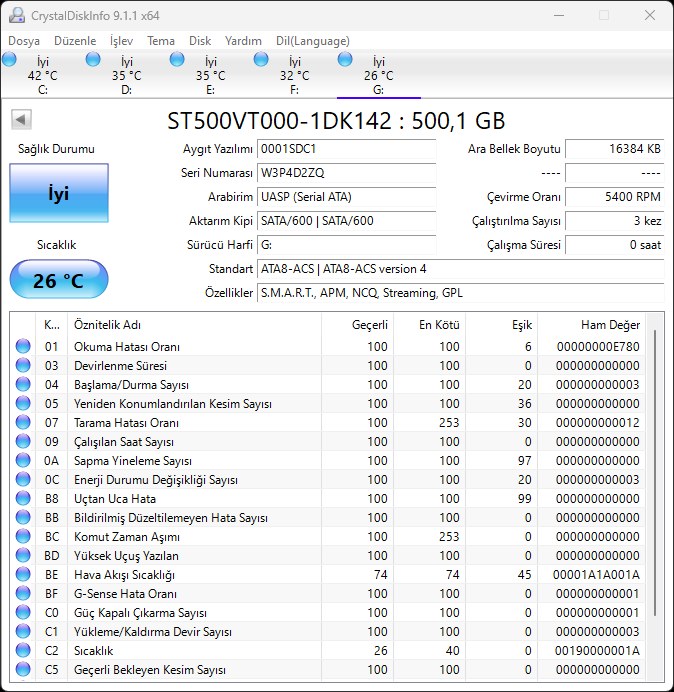674x692 pixels.
Task: Click status orb for C1 Yükleme/Kaldırma Devir
Action: pyautogui.click(x=23, y=631)
